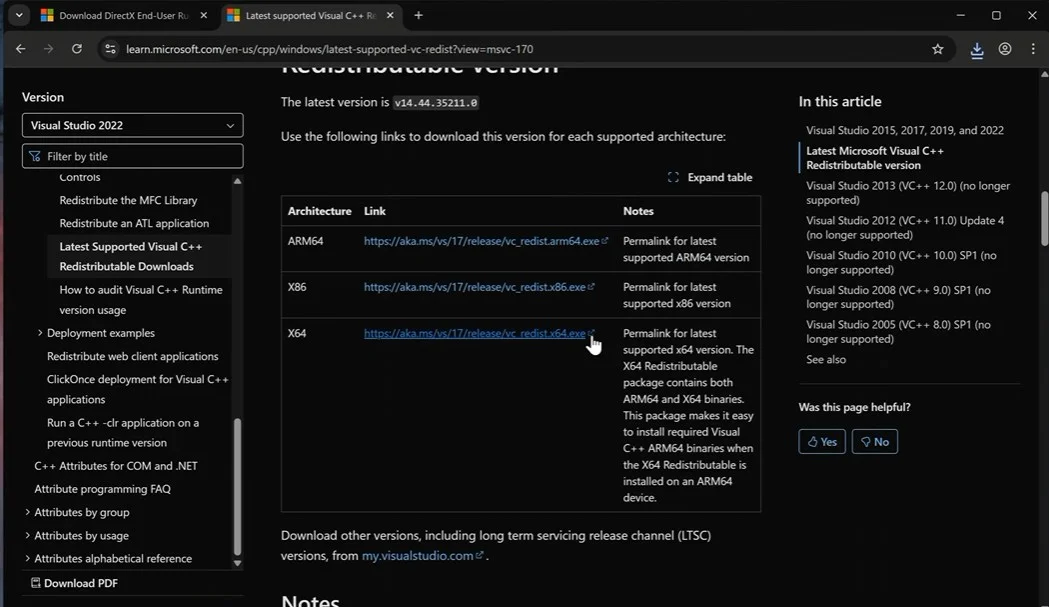Screen dimensions: 1049x607
Task: Jump to Visual Studio 2008 (VC++ 9.0) section
Action: pos(898,297)
